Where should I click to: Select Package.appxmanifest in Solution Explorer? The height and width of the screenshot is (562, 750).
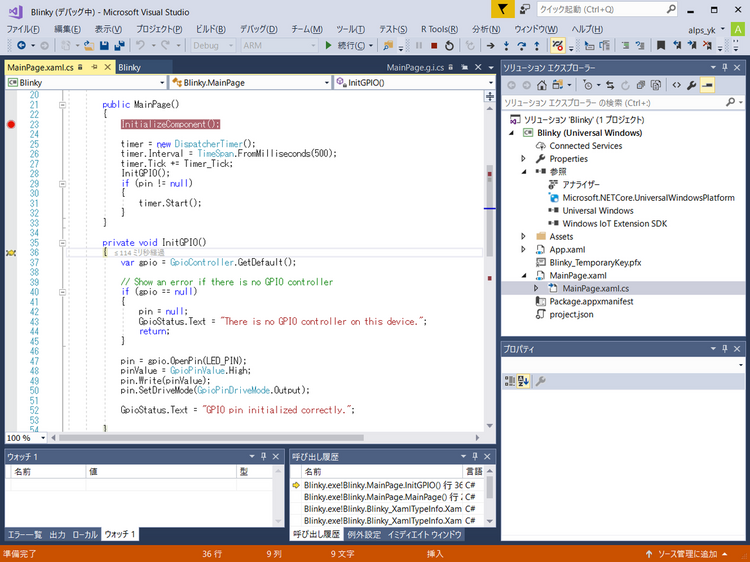593,301
